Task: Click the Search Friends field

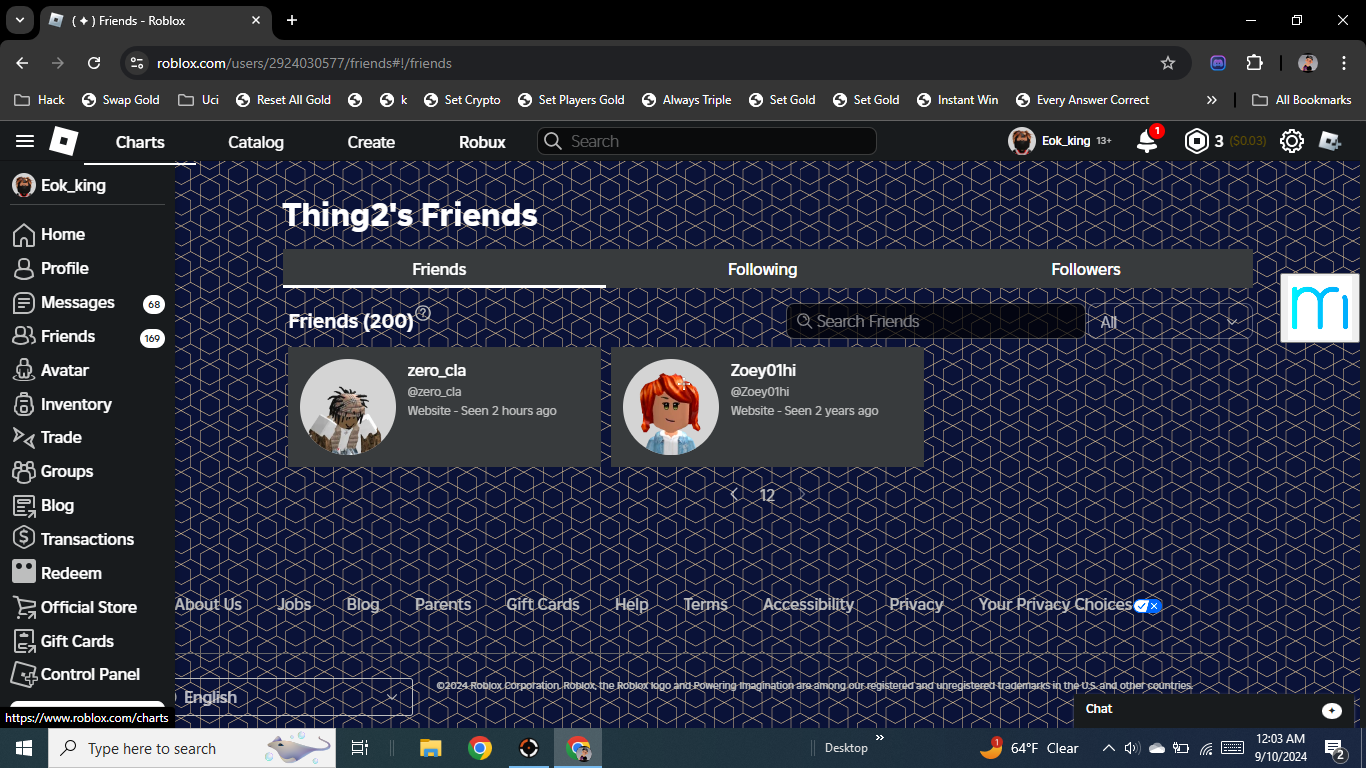Action: click(x=936, y=321)
